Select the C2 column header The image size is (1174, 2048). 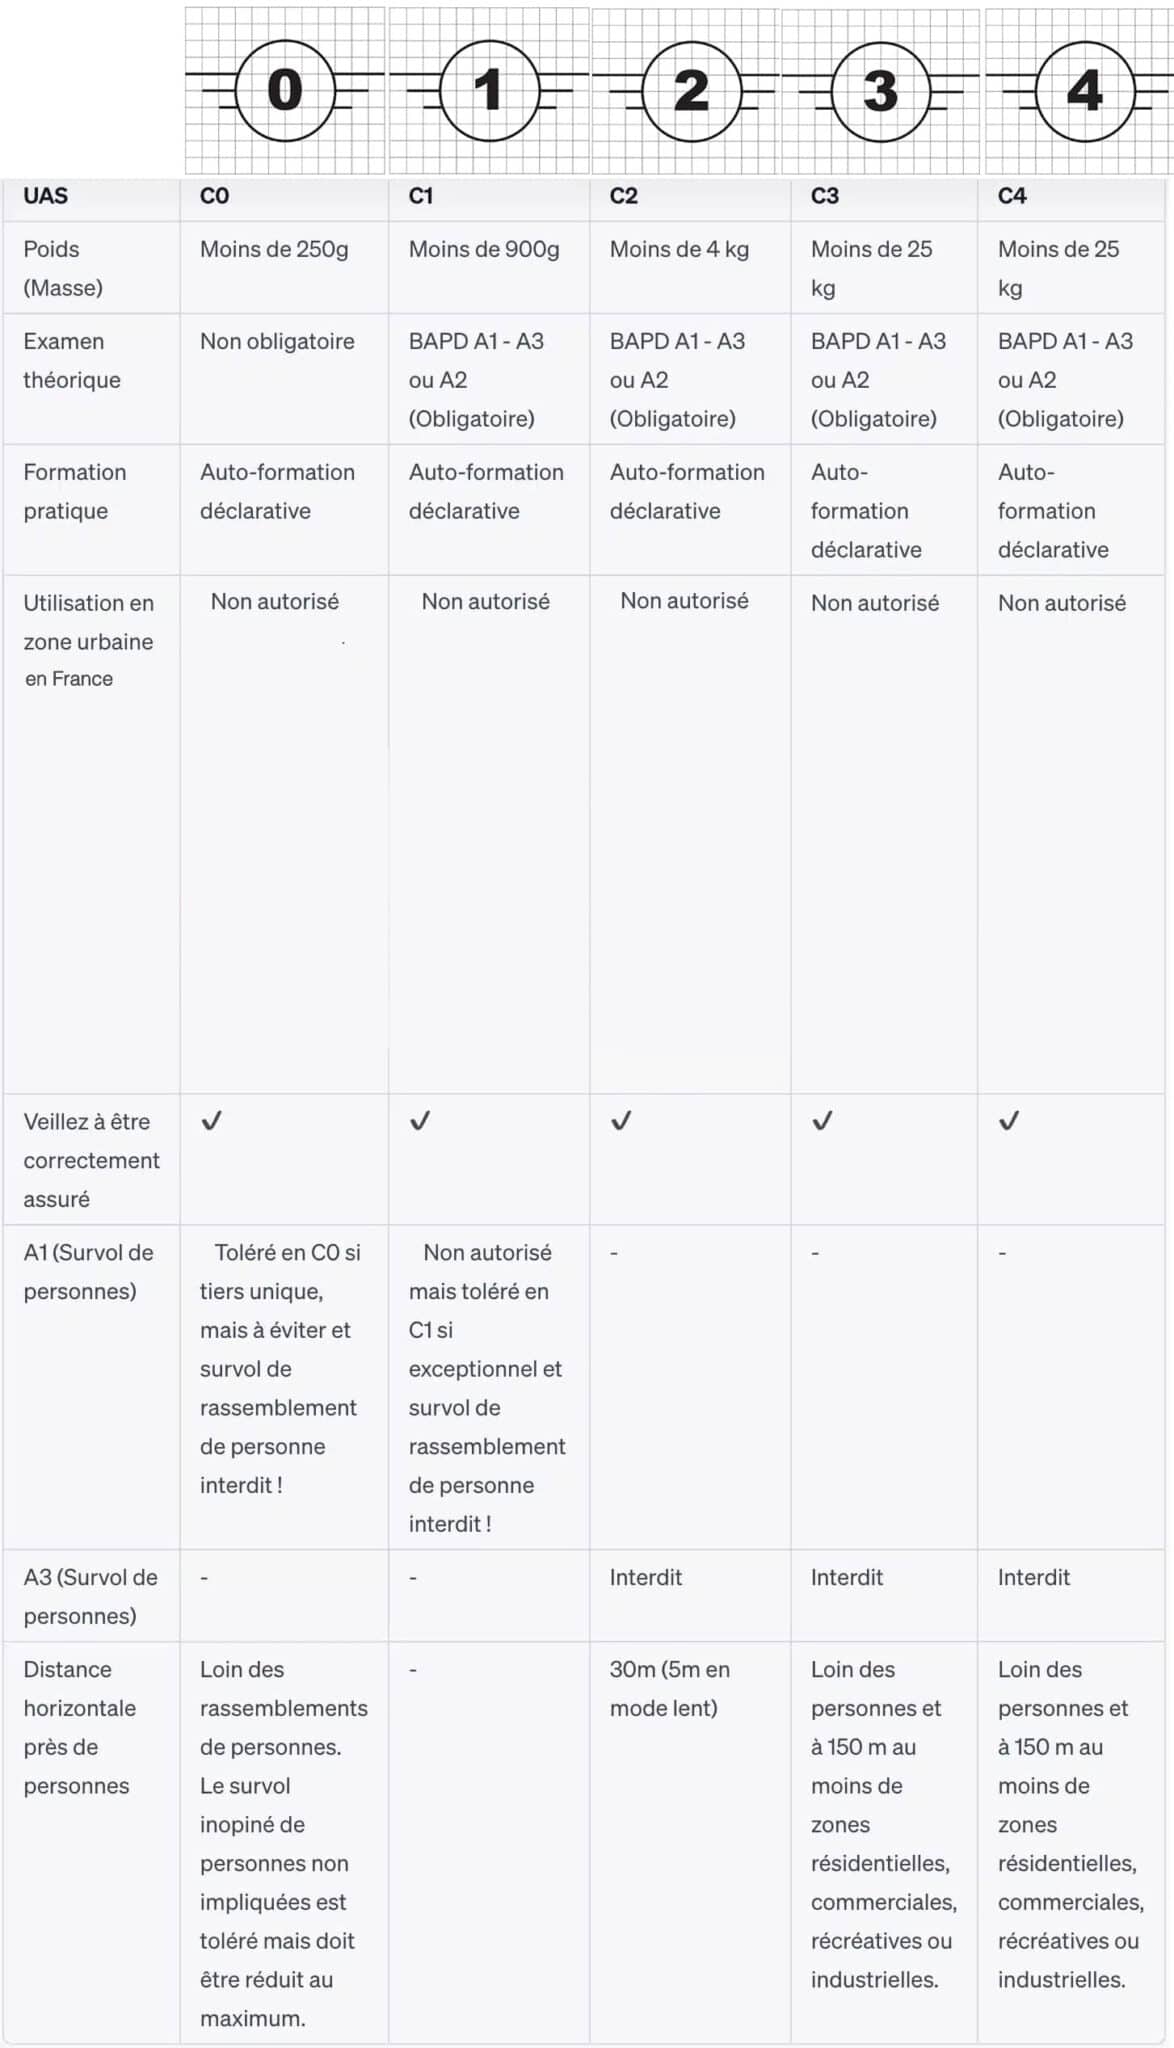pyautogui.click(x=623, y=196)
